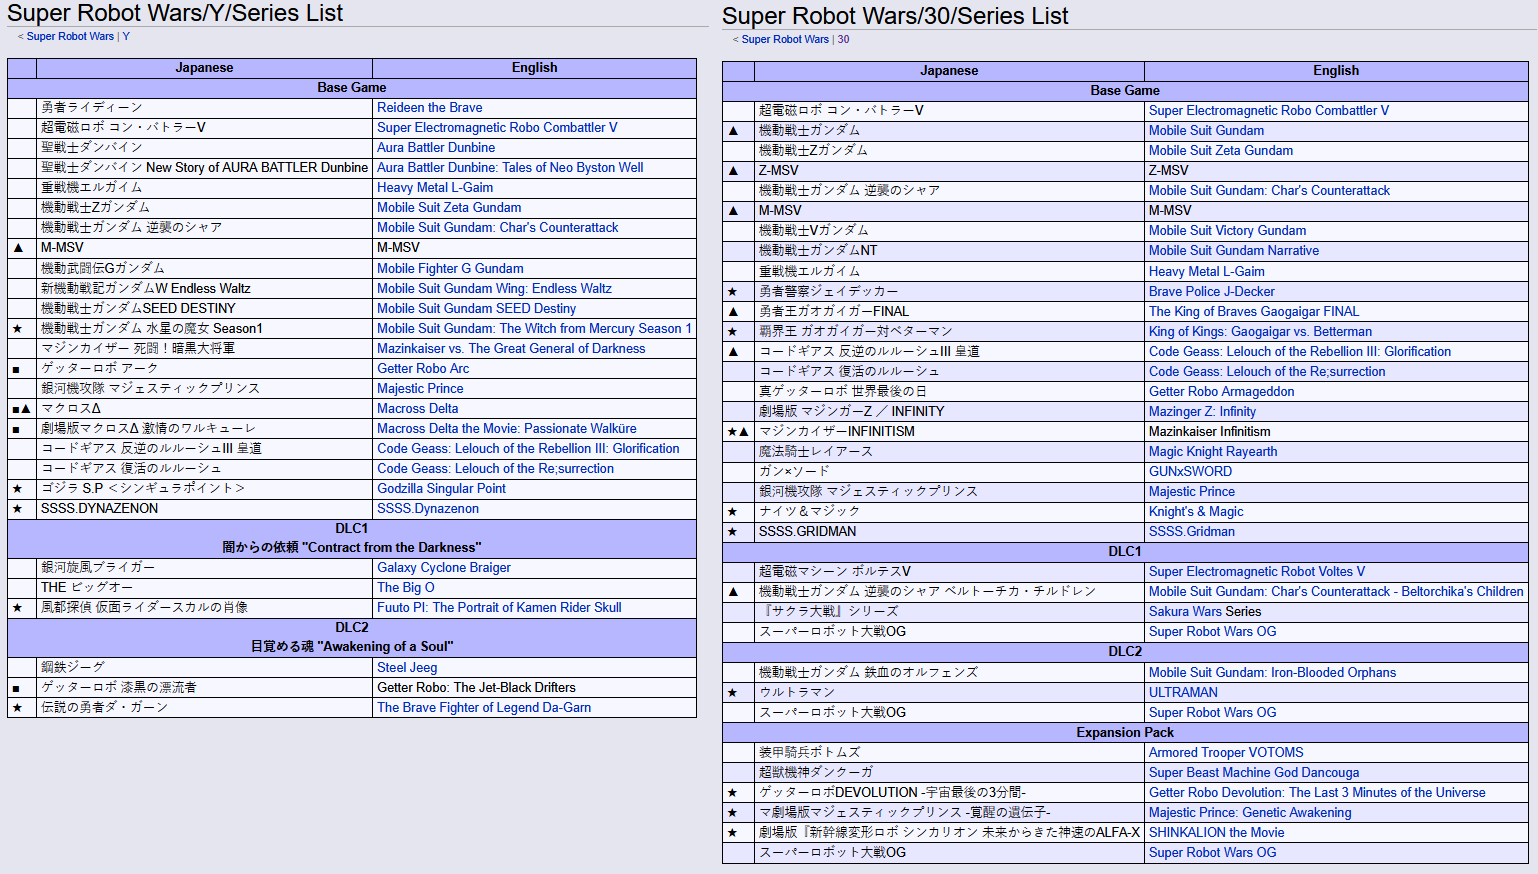Screen dimensions: 1538x874
Task: Open the Sakura Wars link
Action: [1185, 612]
